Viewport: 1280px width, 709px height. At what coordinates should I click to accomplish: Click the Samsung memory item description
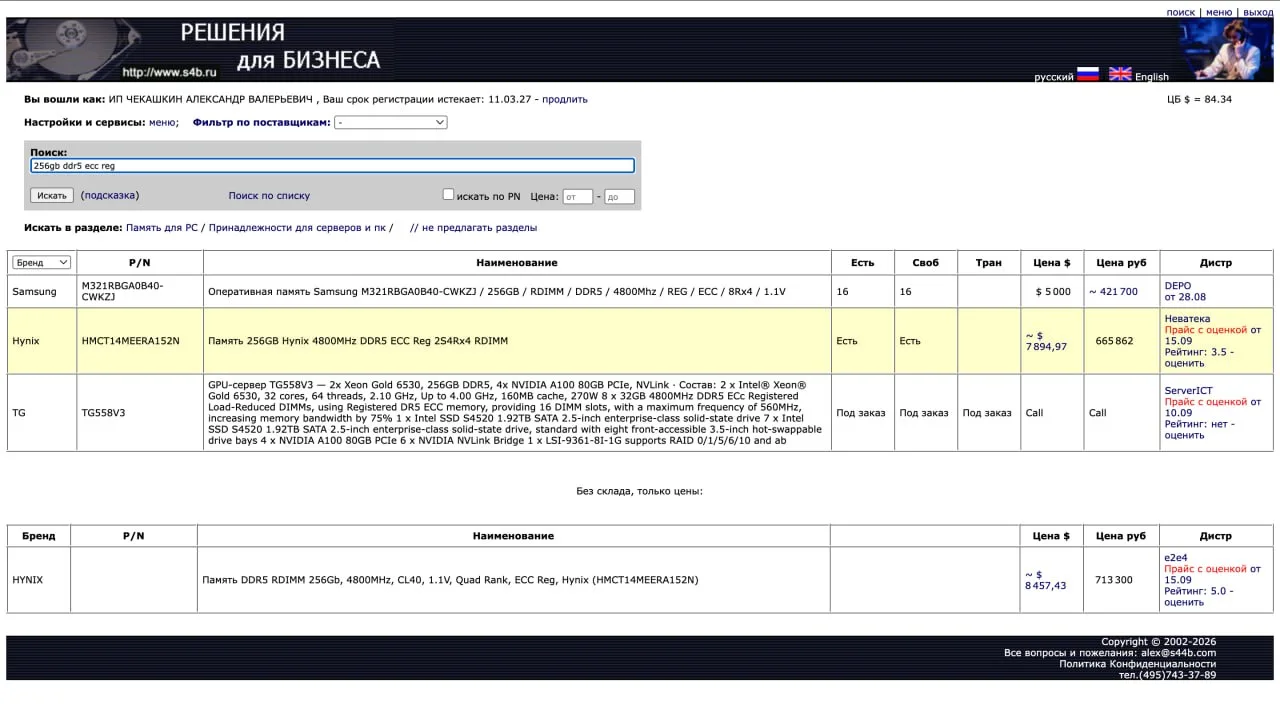[497, 292]
